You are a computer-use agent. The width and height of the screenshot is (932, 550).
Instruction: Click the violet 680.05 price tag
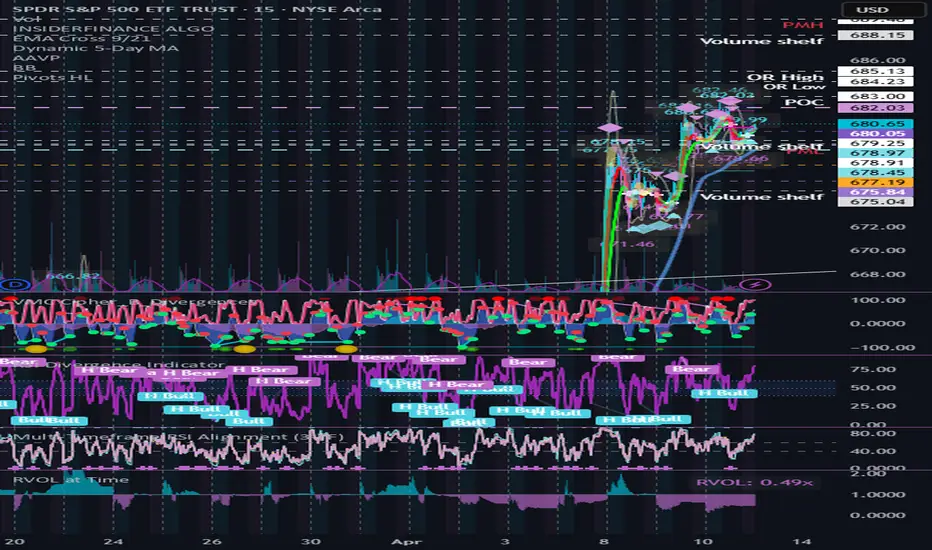[x=876, y=133]
